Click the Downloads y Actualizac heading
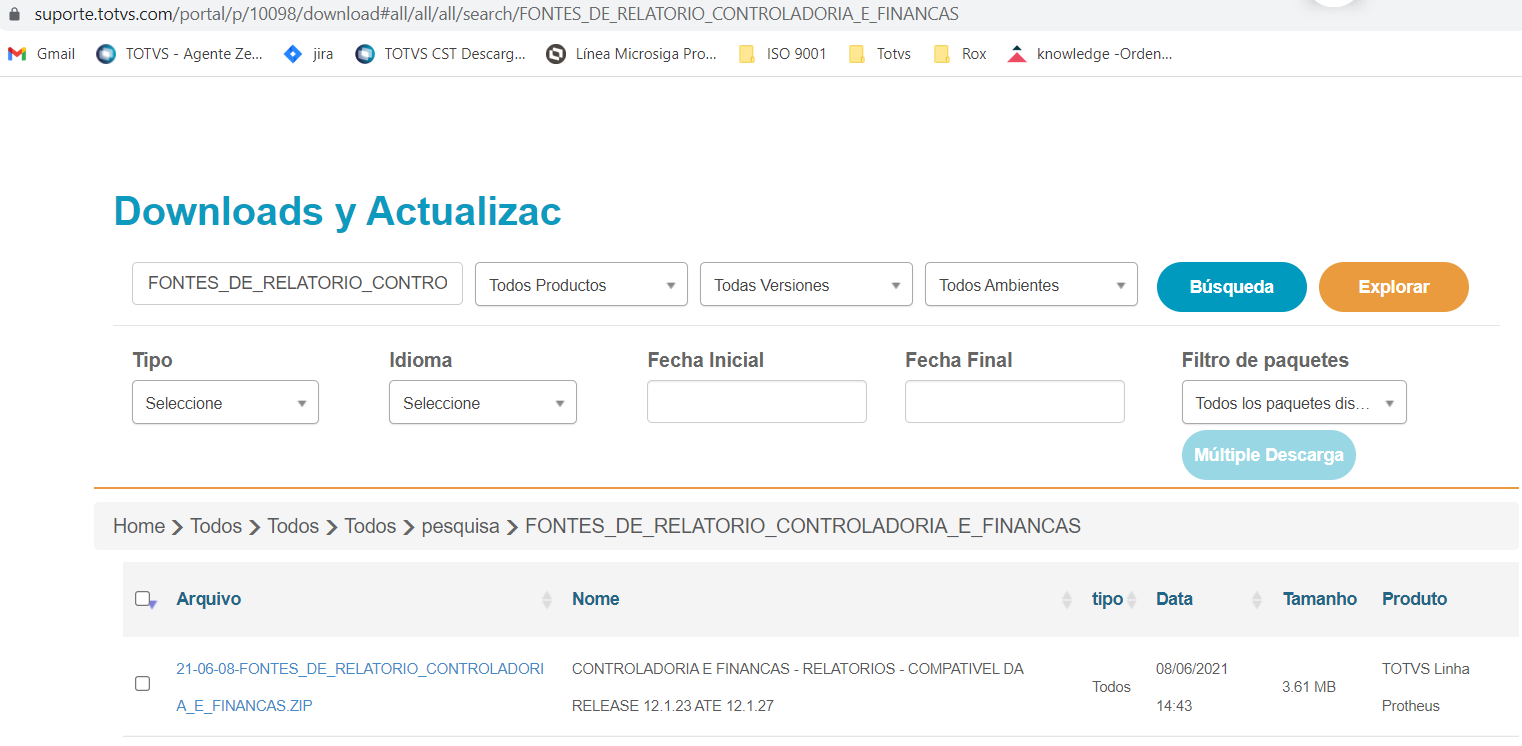Image resolution: width=1522 pixels, height=746 pixels. coord(338,211)
